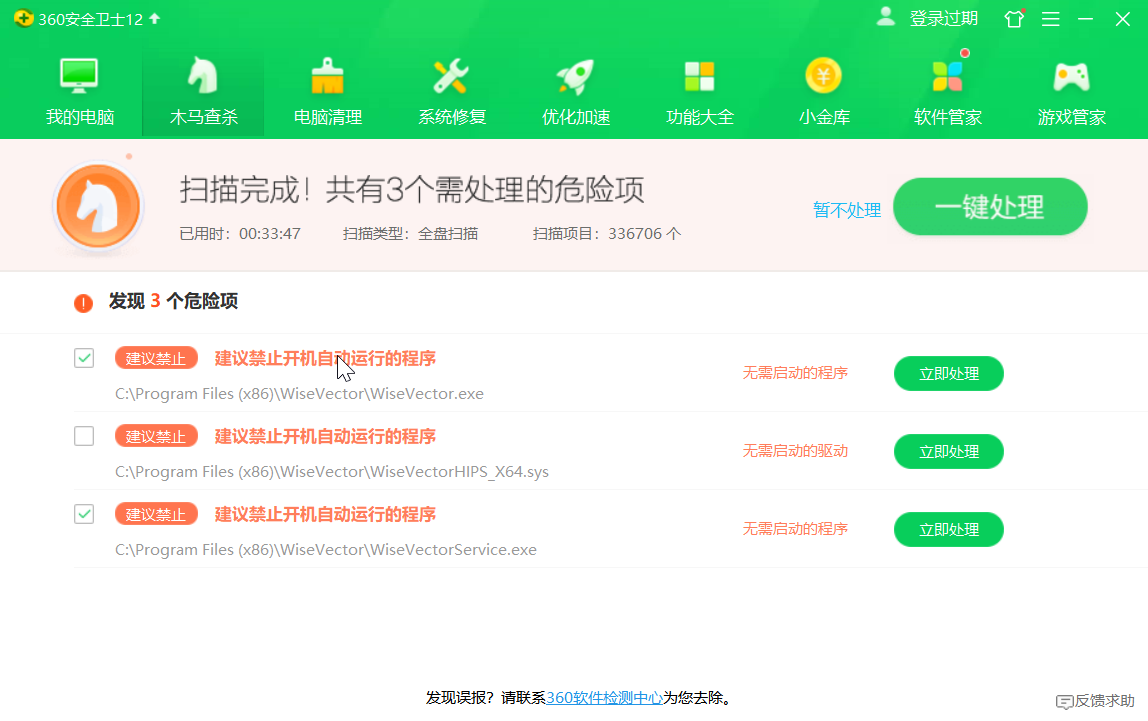Click the orange trojan horse scan emblem
This screenshot has width=1148, height=721.
point(98,206)
